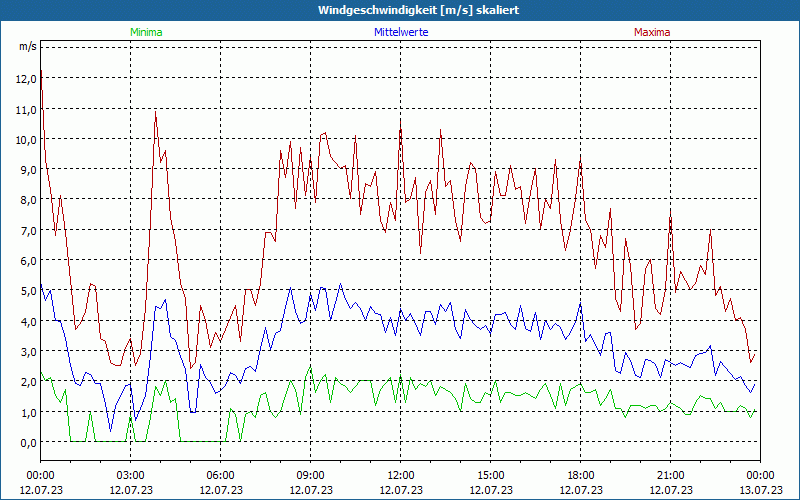Click the '06:00' time axis label
Image resolution: width=800 pixels, height=500 pixels.
click(x=220, y=476)
